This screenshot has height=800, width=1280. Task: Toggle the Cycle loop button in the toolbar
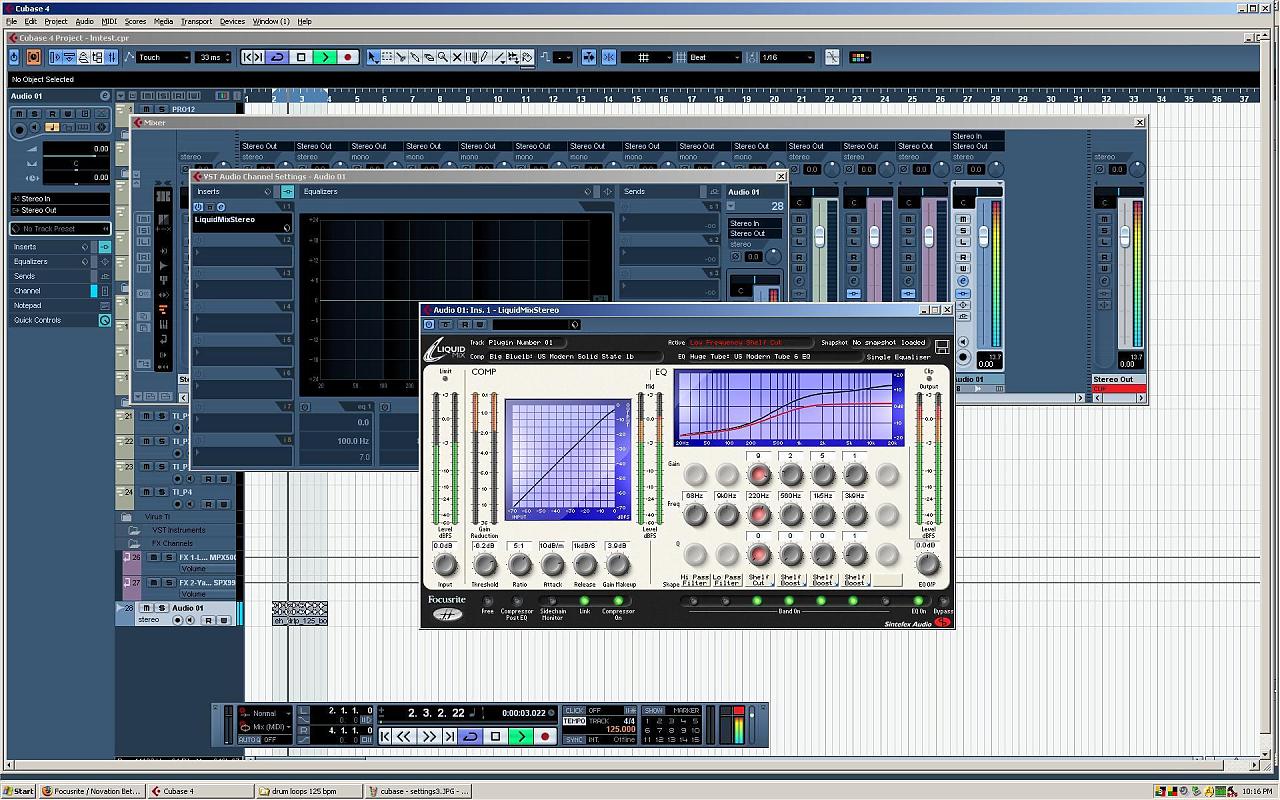click(278, 58)
